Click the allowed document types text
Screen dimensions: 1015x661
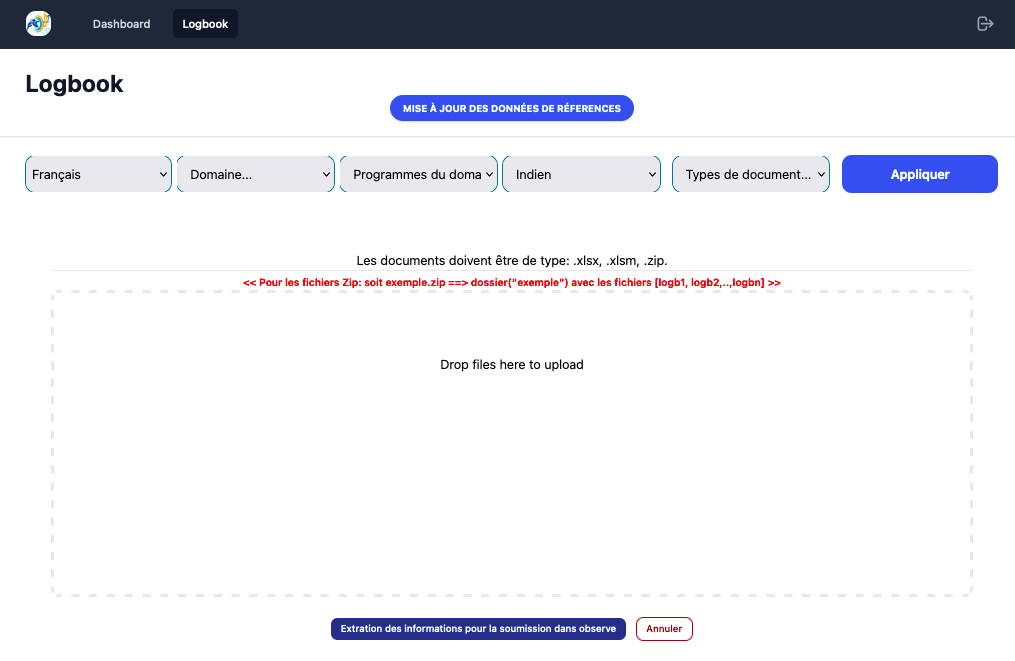coord(511,260)
